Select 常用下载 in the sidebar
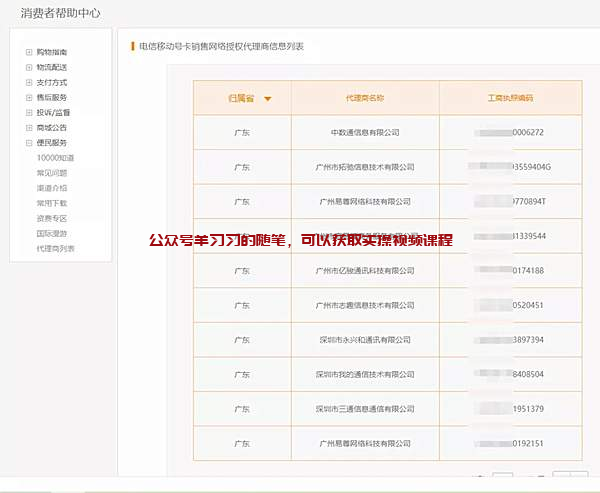The image size is (600, 493). 52,203
